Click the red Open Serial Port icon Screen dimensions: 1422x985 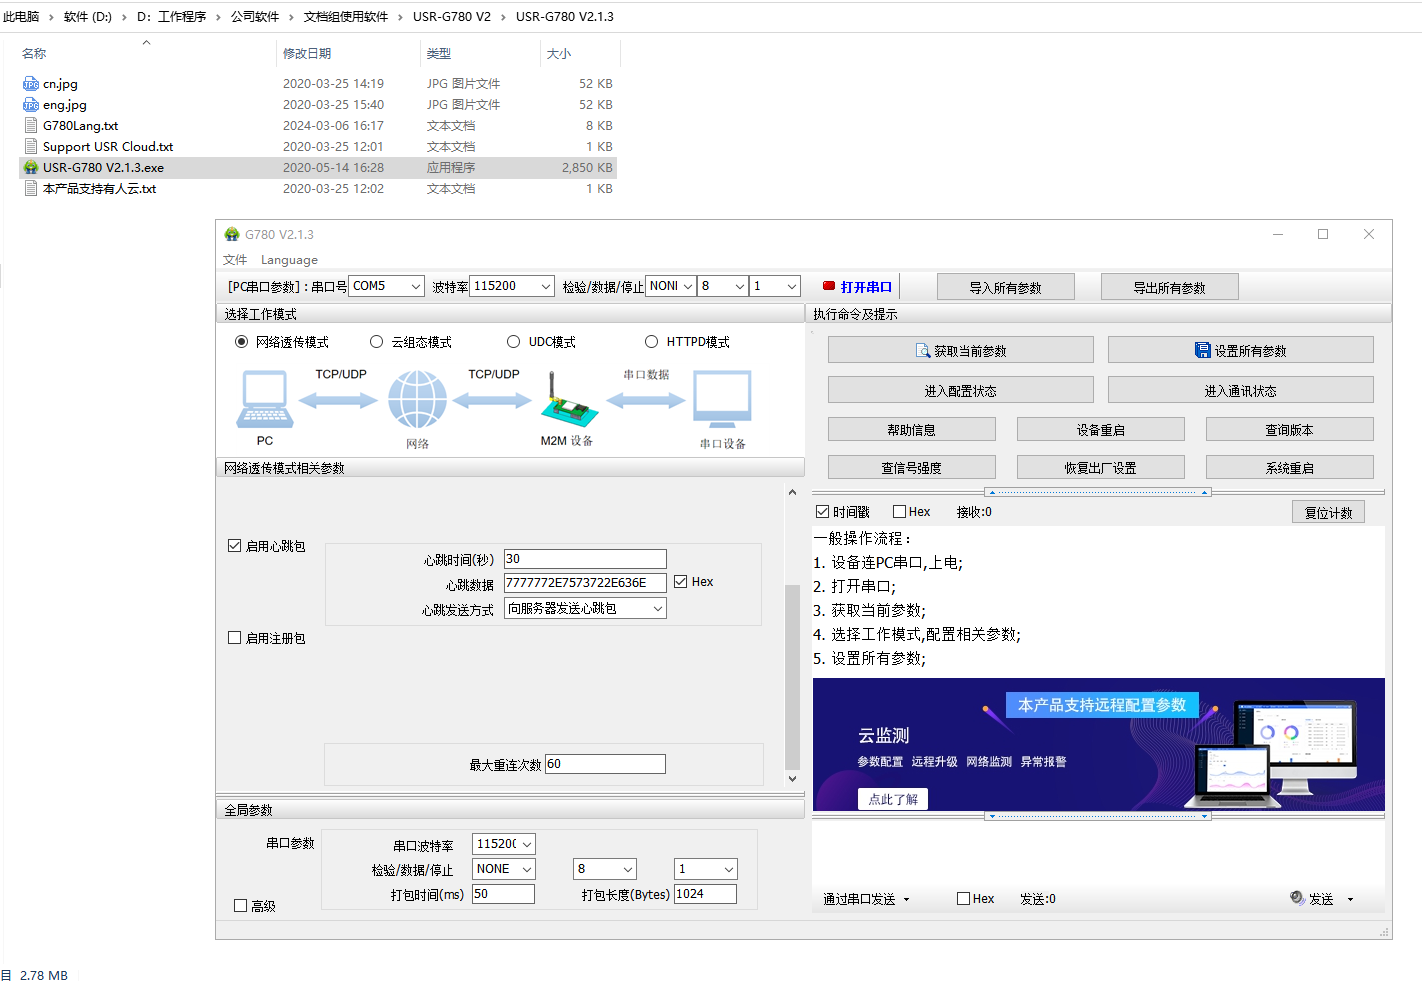[829, 287]
